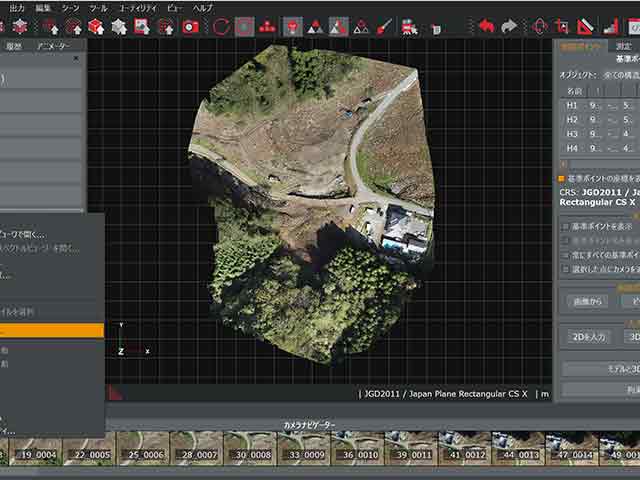Click the highlighted red-and-white triangles icon
The height and width of the screenshot is (480, 640).
tap(338, 27)
